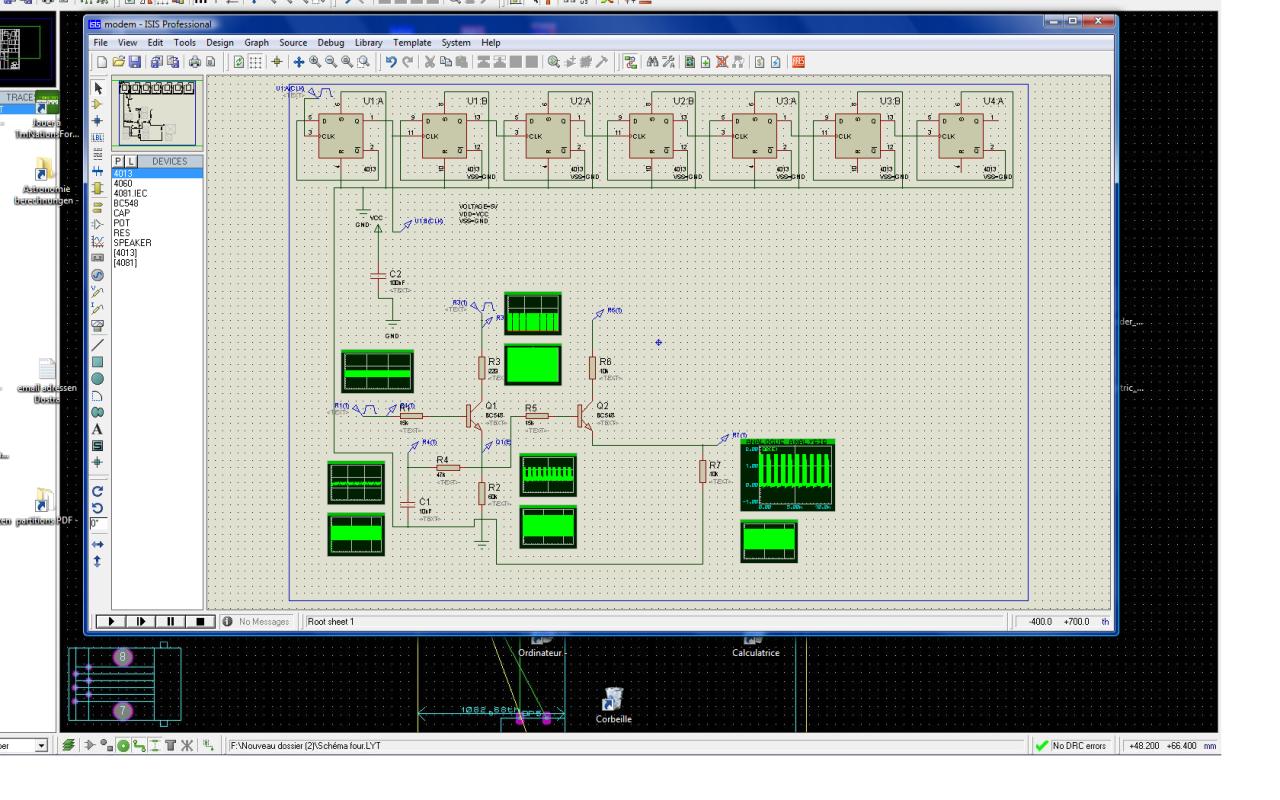
Task: Open the Library menu
Action: (x=368, y=43)
